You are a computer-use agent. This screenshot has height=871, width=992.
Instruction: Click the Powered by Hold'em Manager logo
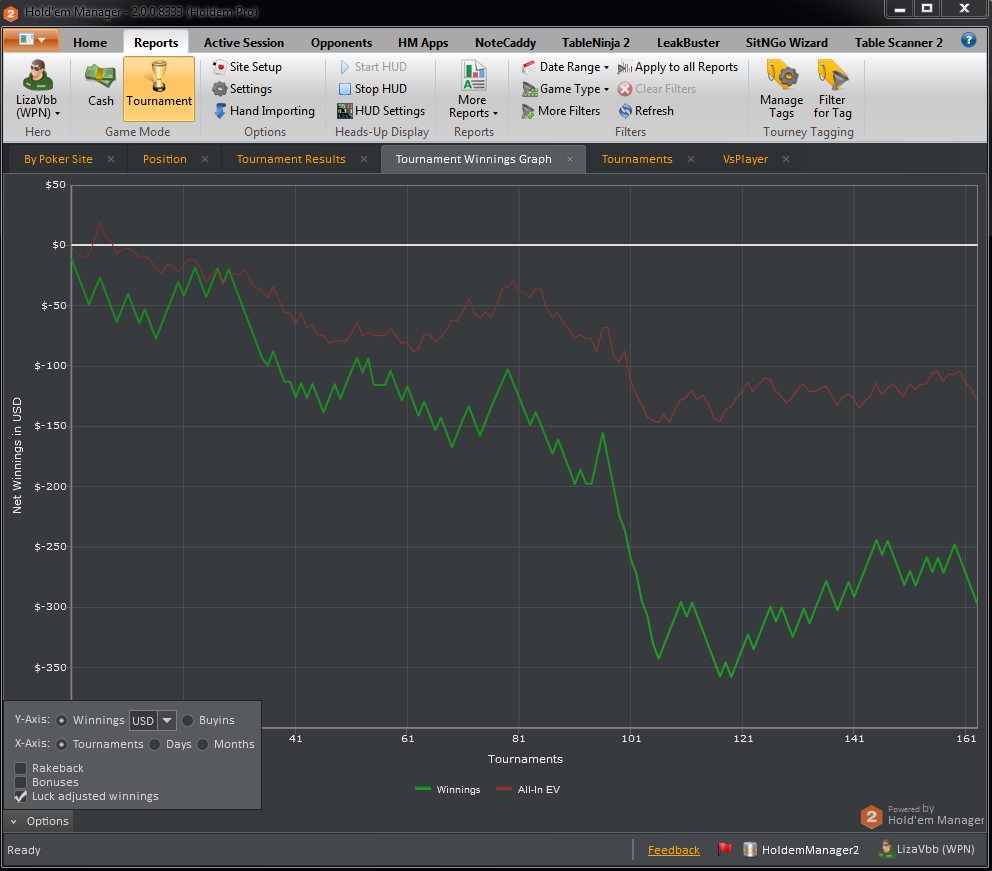pos(922,815)
